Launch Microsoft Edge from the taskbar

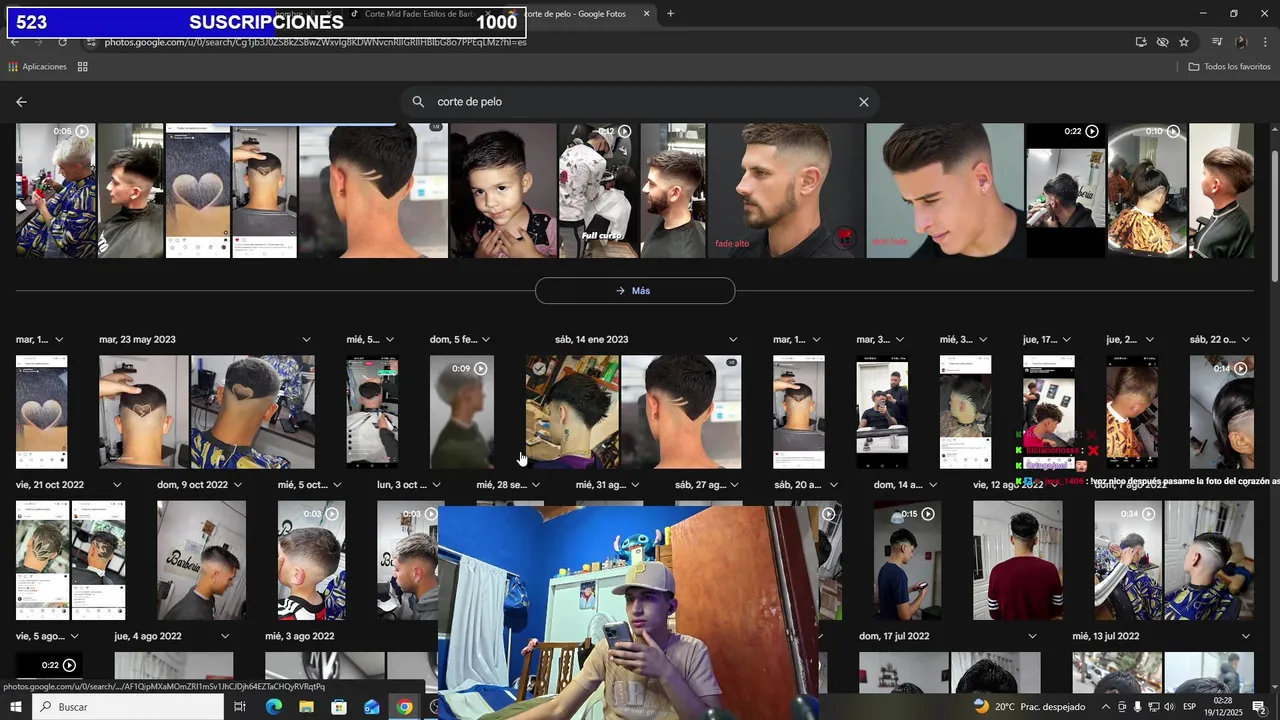(x=273, y=707)
